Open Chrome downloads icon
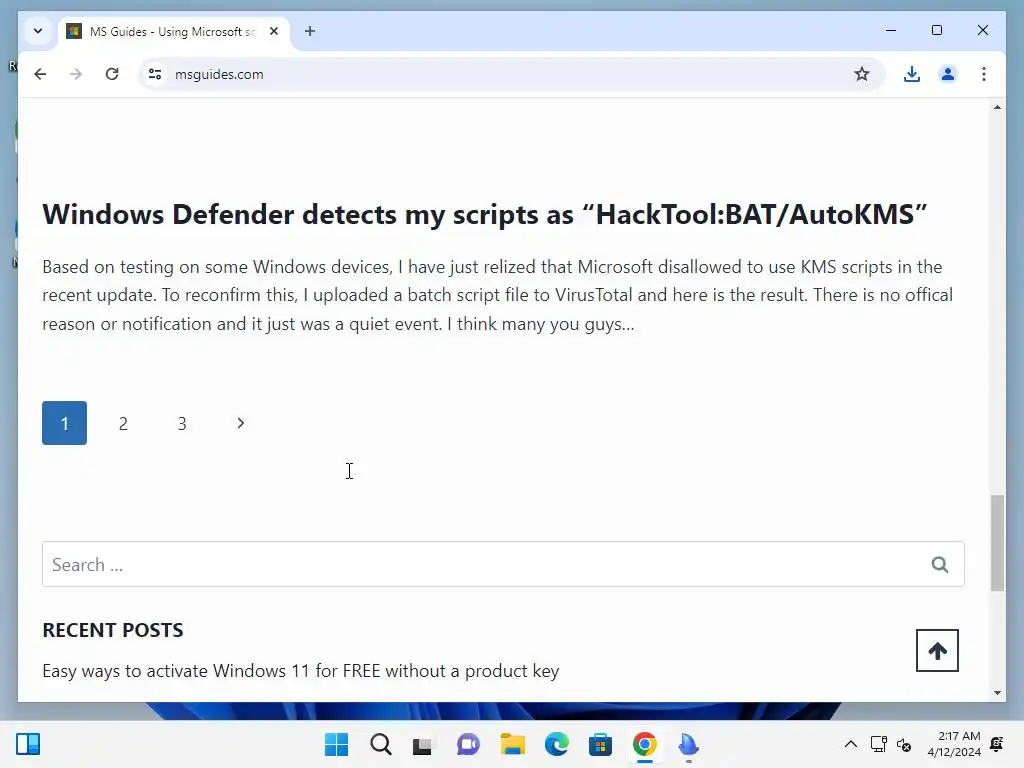 pyautogui.click(x=912, y=74)
